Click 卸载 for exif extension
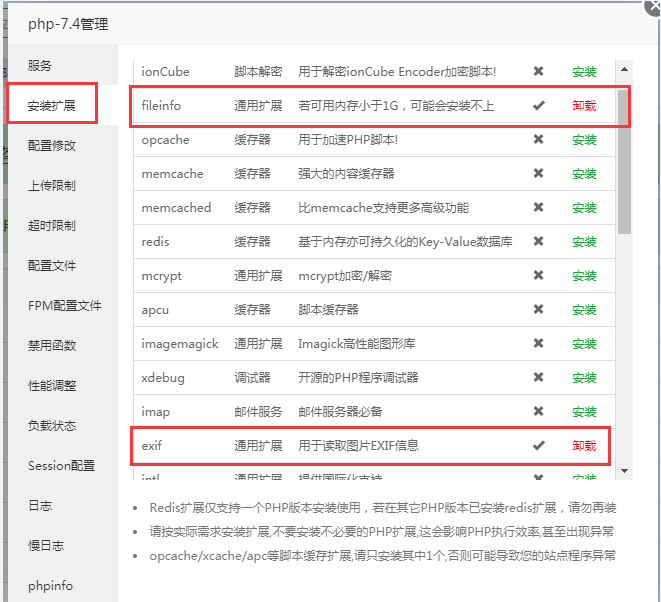This screenshot has width=661, height=602. pyautogui.click(x=584, y=446)
